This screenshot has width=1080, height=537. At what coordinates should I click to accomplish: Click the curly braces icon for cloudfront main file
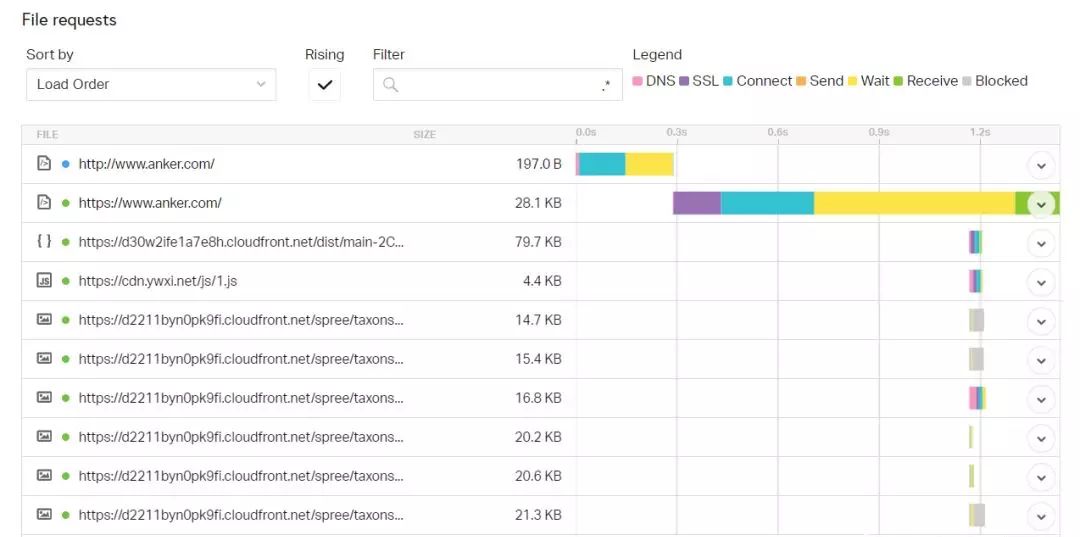click(43, 242)
